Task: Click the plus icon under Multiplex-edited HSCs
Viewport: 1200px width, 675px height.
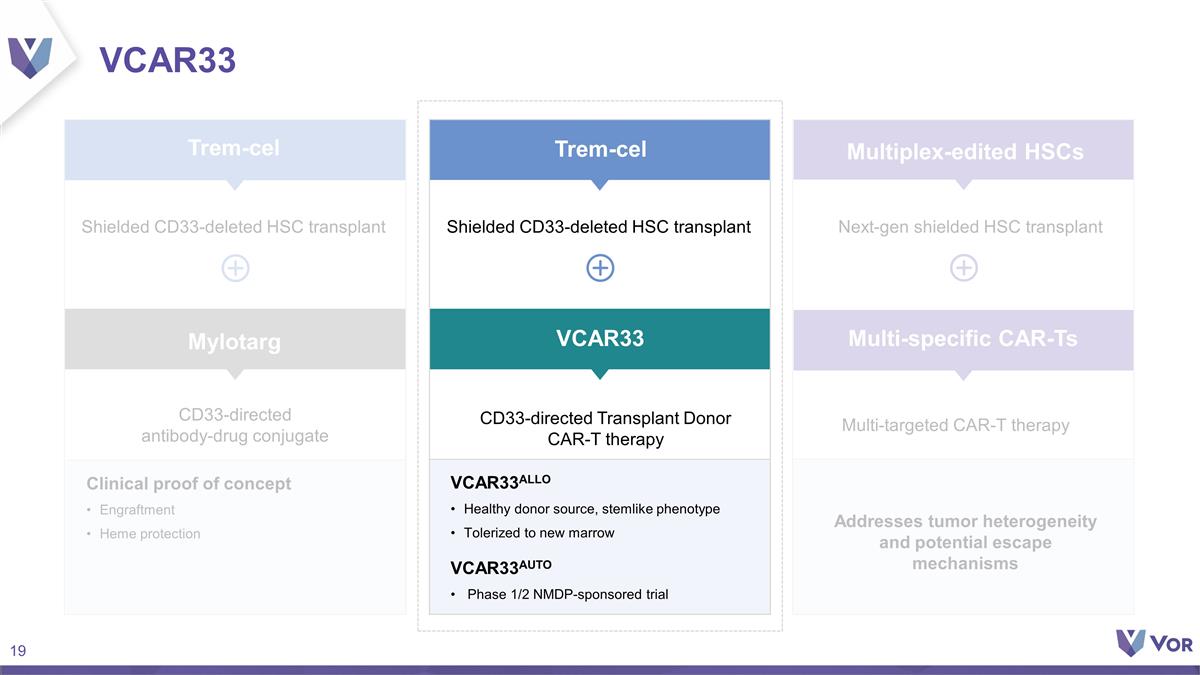Action: [x=964, y=268]
